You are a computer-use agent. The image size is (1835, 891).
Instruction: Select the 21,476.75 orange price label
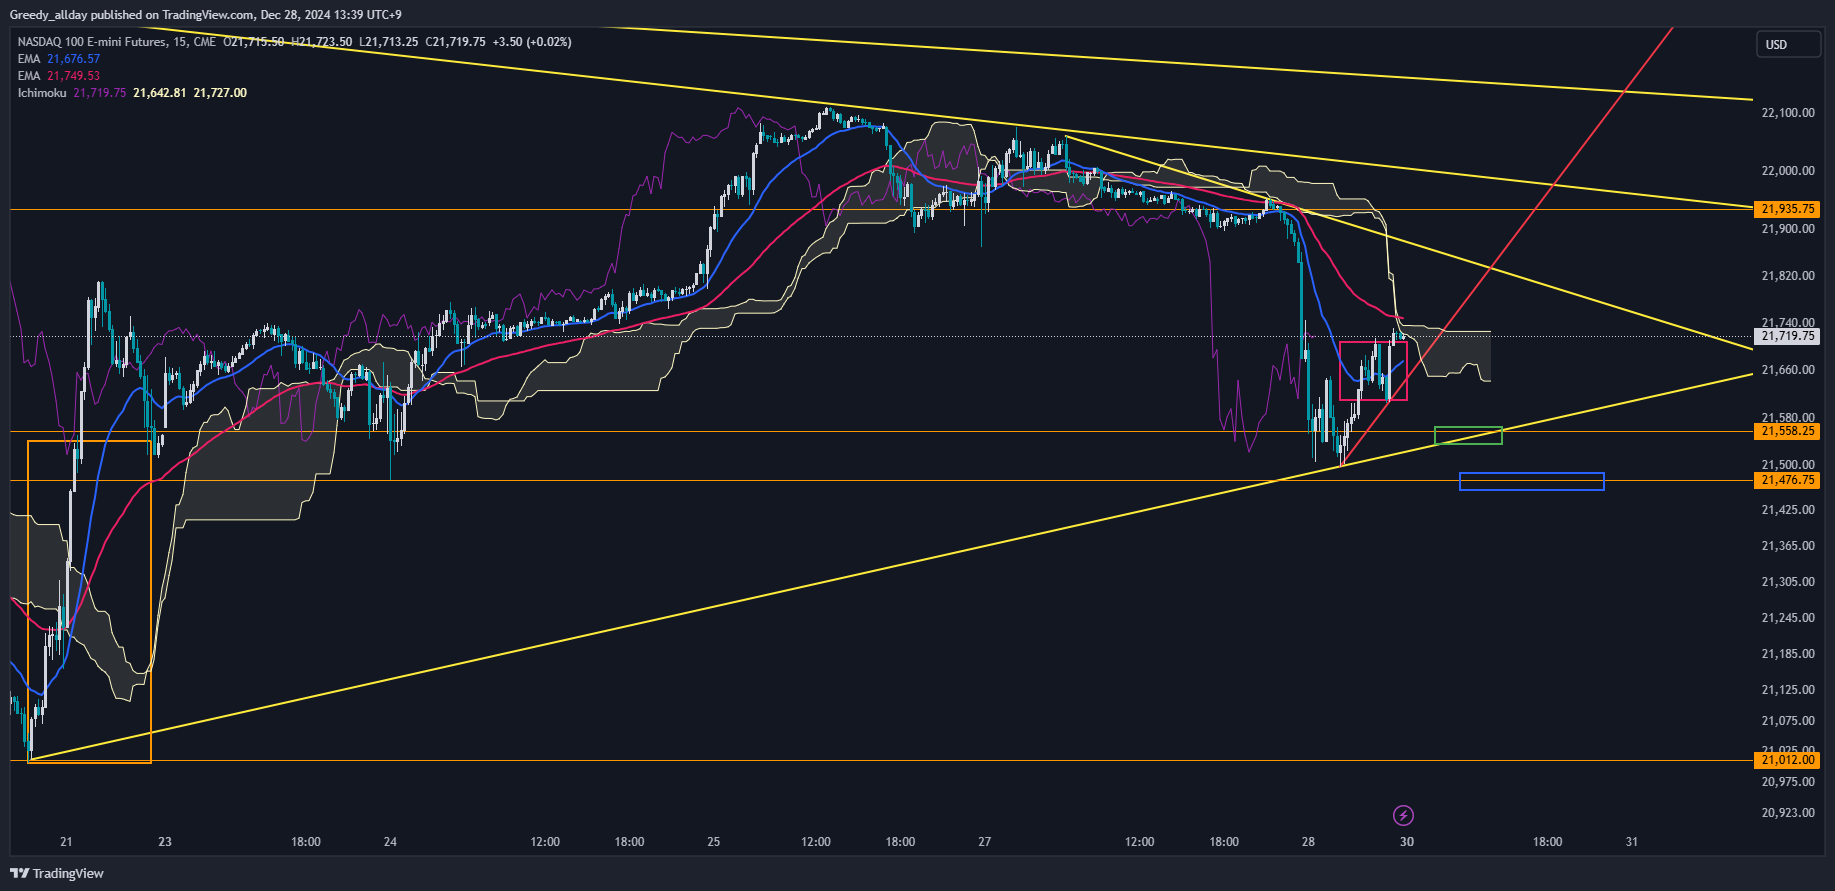[x=1787, y=480]
